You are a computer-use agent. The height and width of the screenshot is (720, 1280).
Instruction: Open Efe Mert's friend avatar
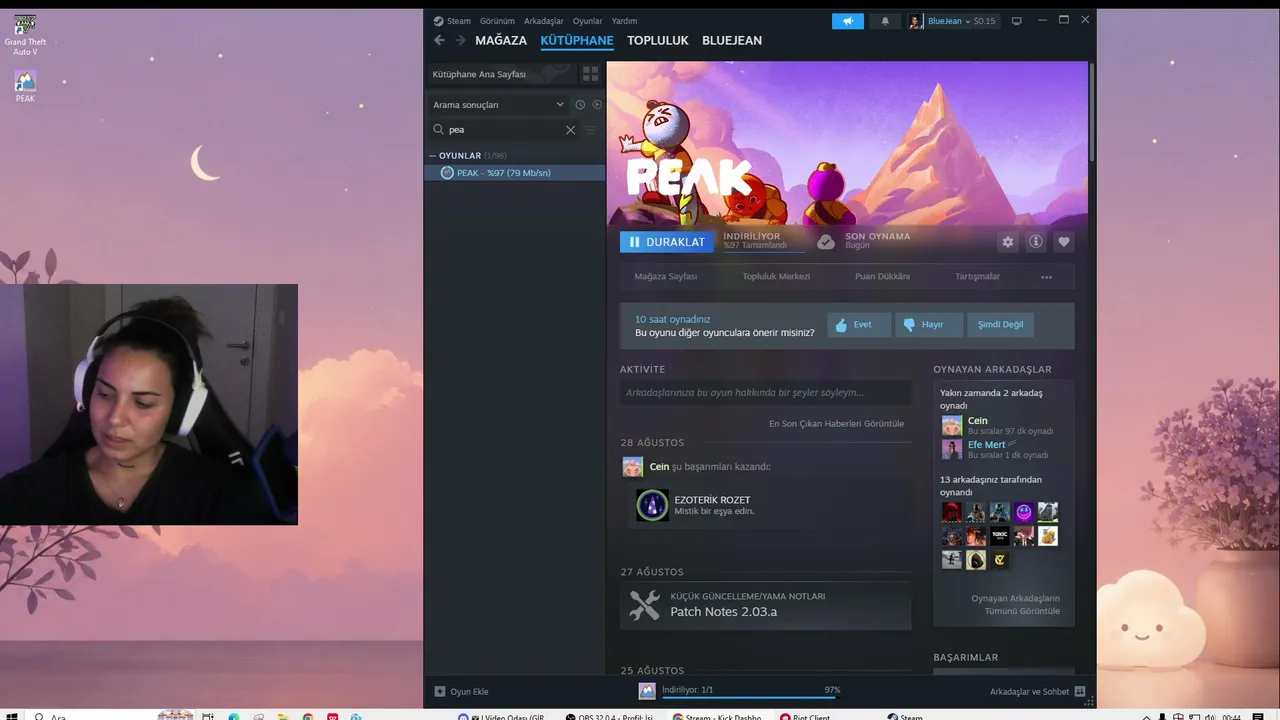click(951, 450)
